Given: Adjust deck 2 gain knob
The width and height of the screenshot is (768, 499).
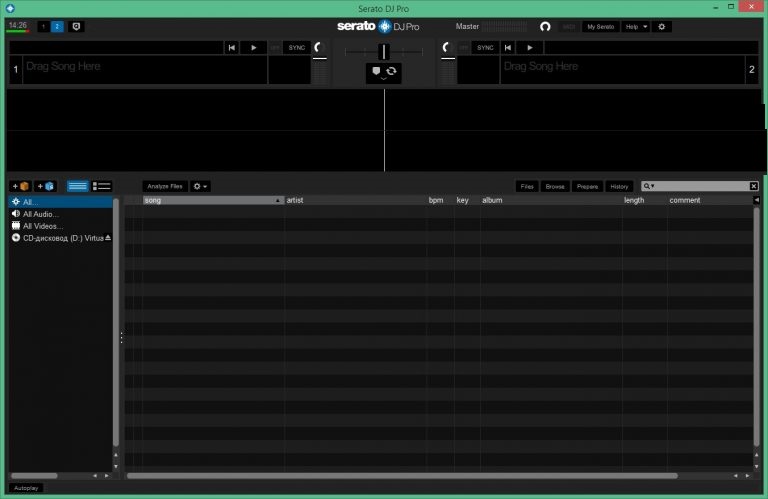Looking at the screenshot, I should (446, 48).
